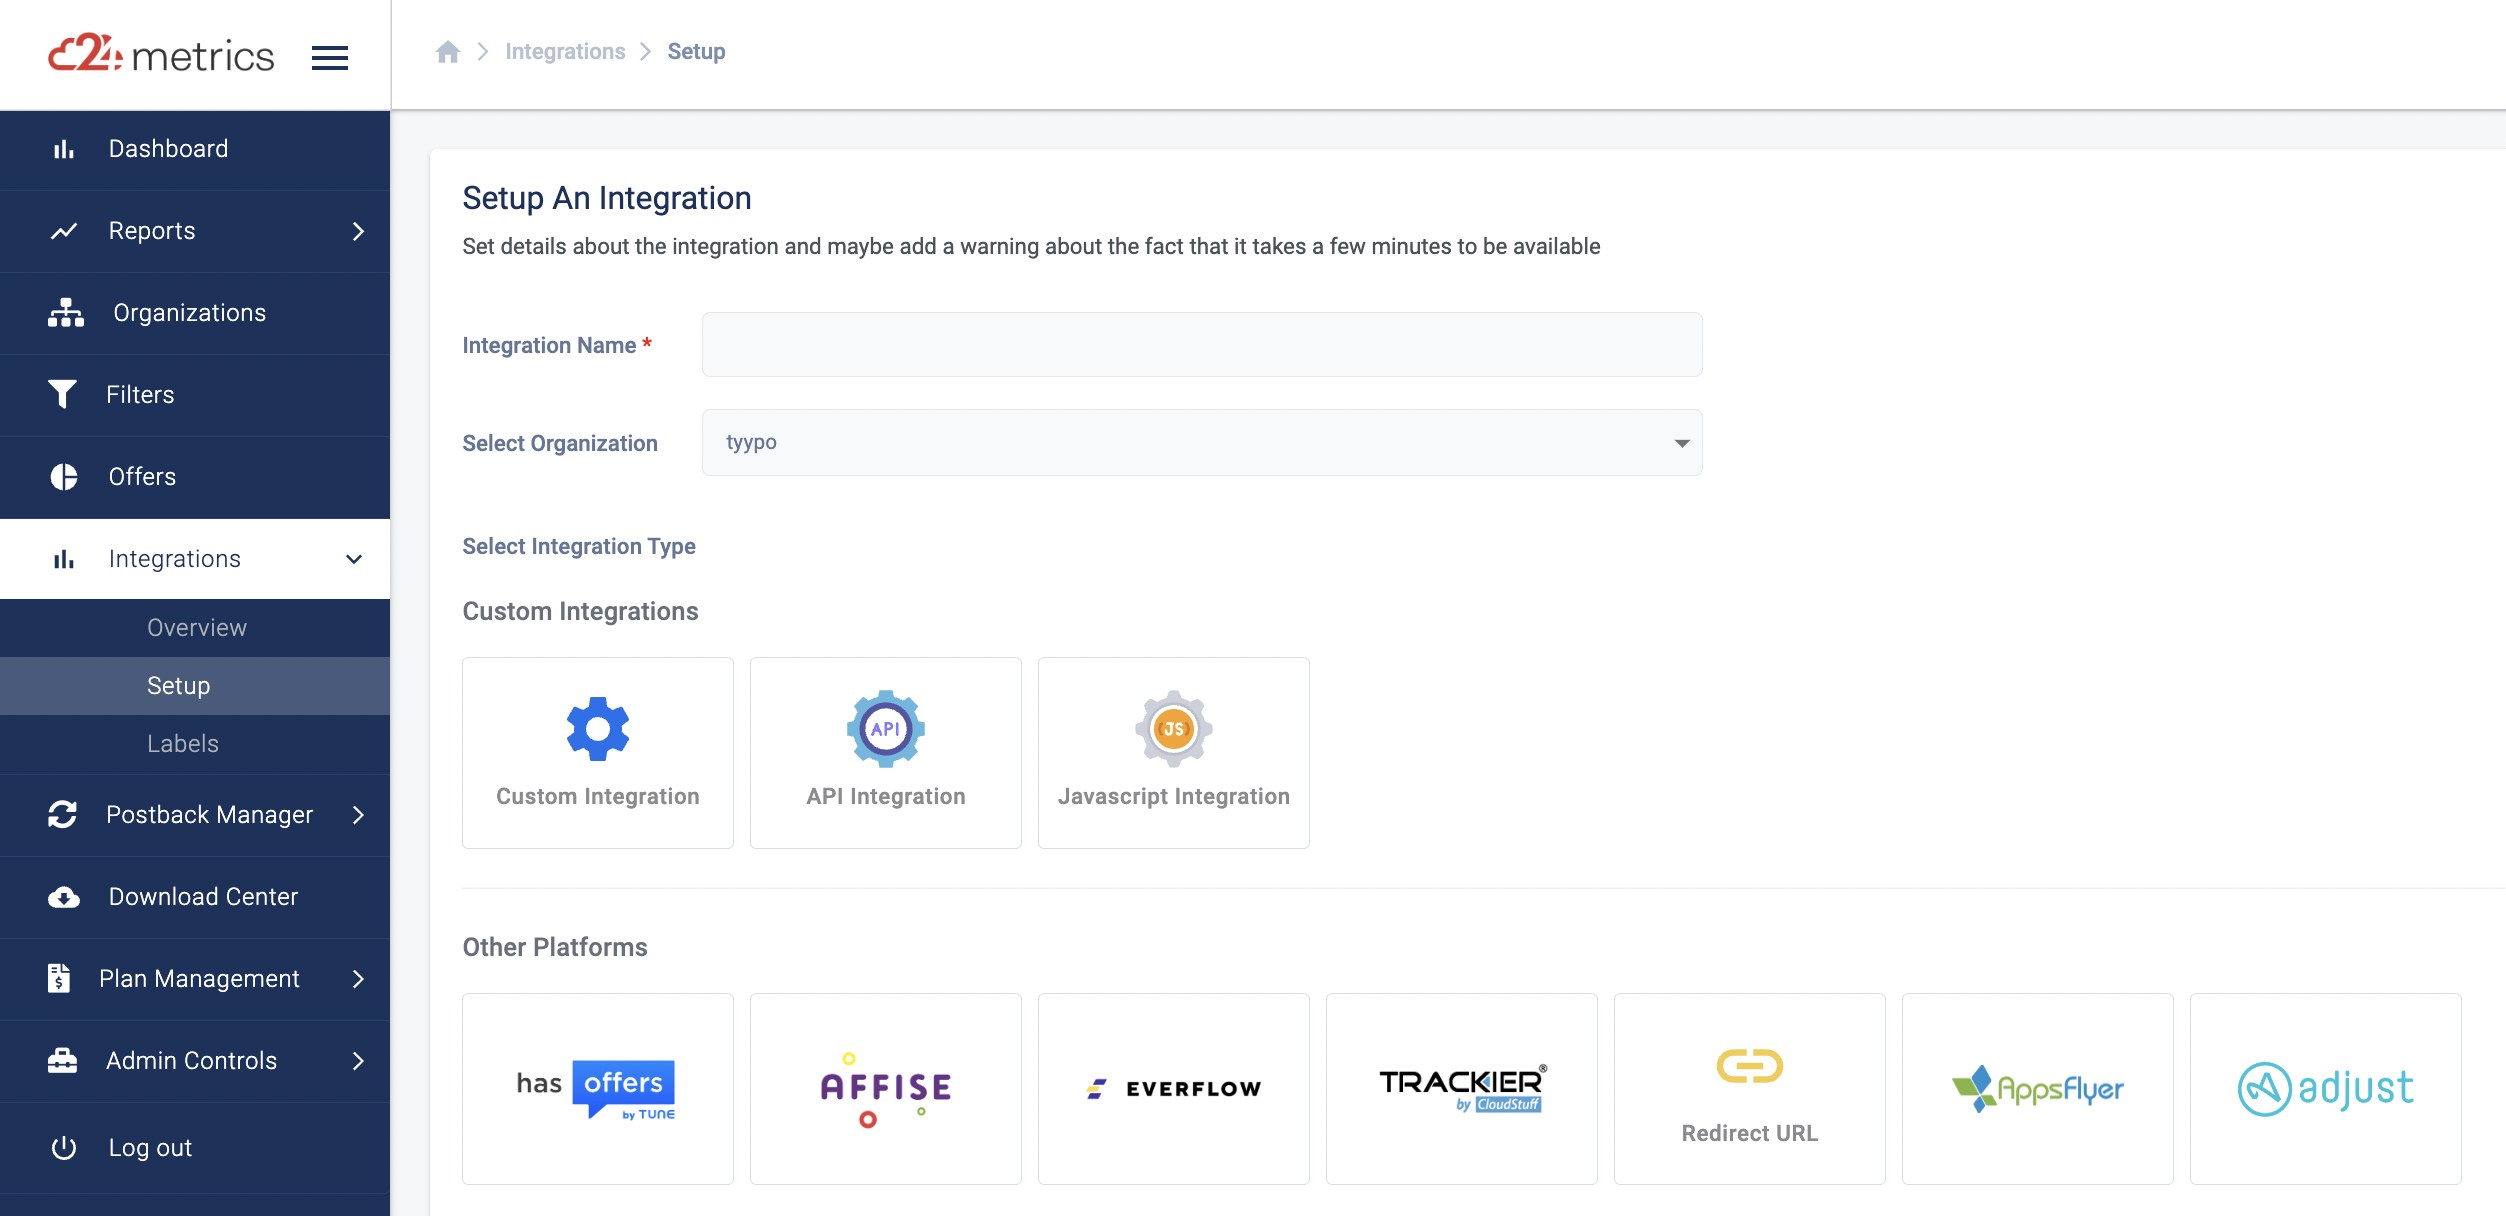Pick the Redirect URL platform tile

pyautogui.click(x=1749, y=1088)
